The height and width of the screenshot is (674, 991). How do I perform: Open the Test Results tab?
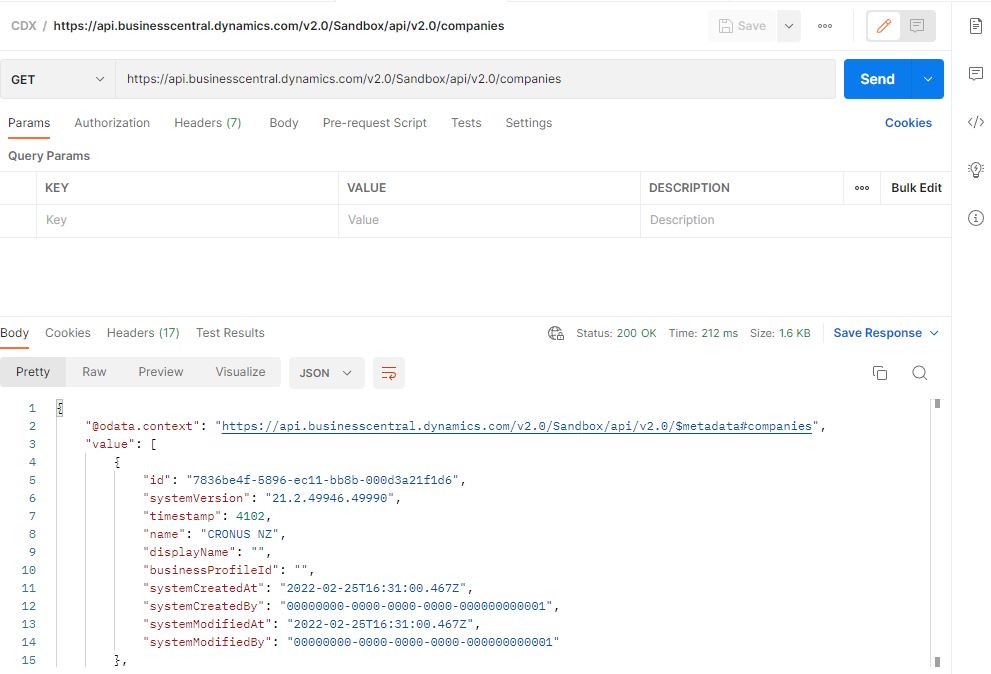pyautogui.click(x=230, y=333)
